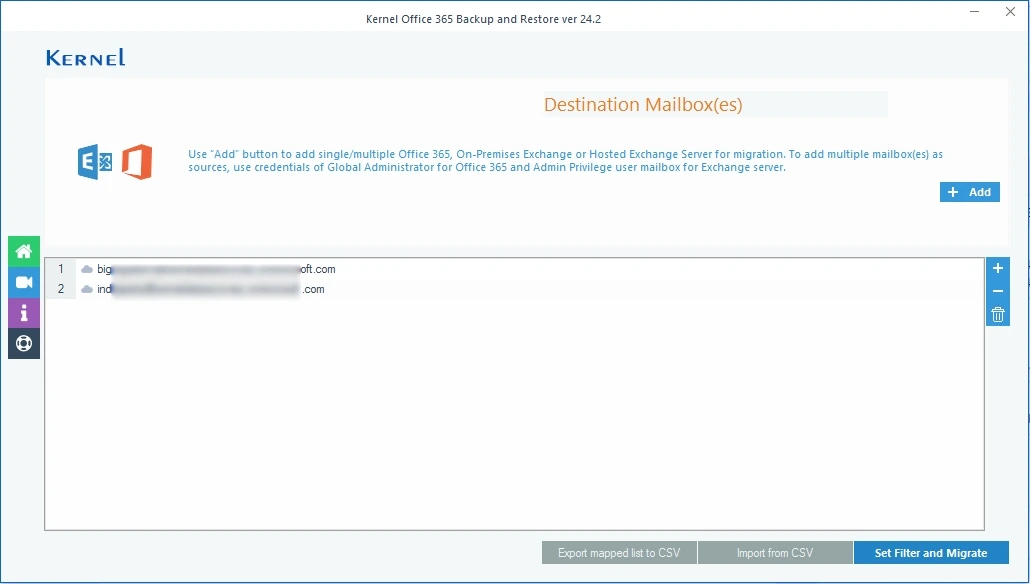Click the purple info sidebar icon
This screenshot has height=584, width=1030.
coord(24,313)
